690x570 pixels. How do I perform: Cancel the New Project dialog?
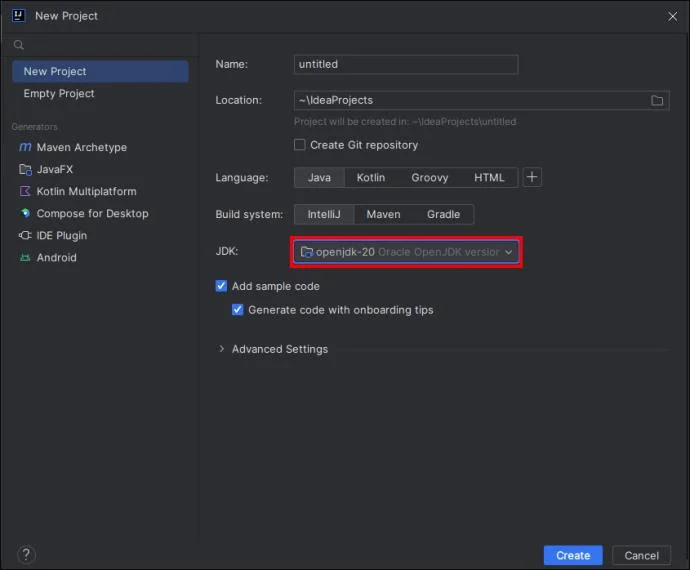click(x=642, y=555)
